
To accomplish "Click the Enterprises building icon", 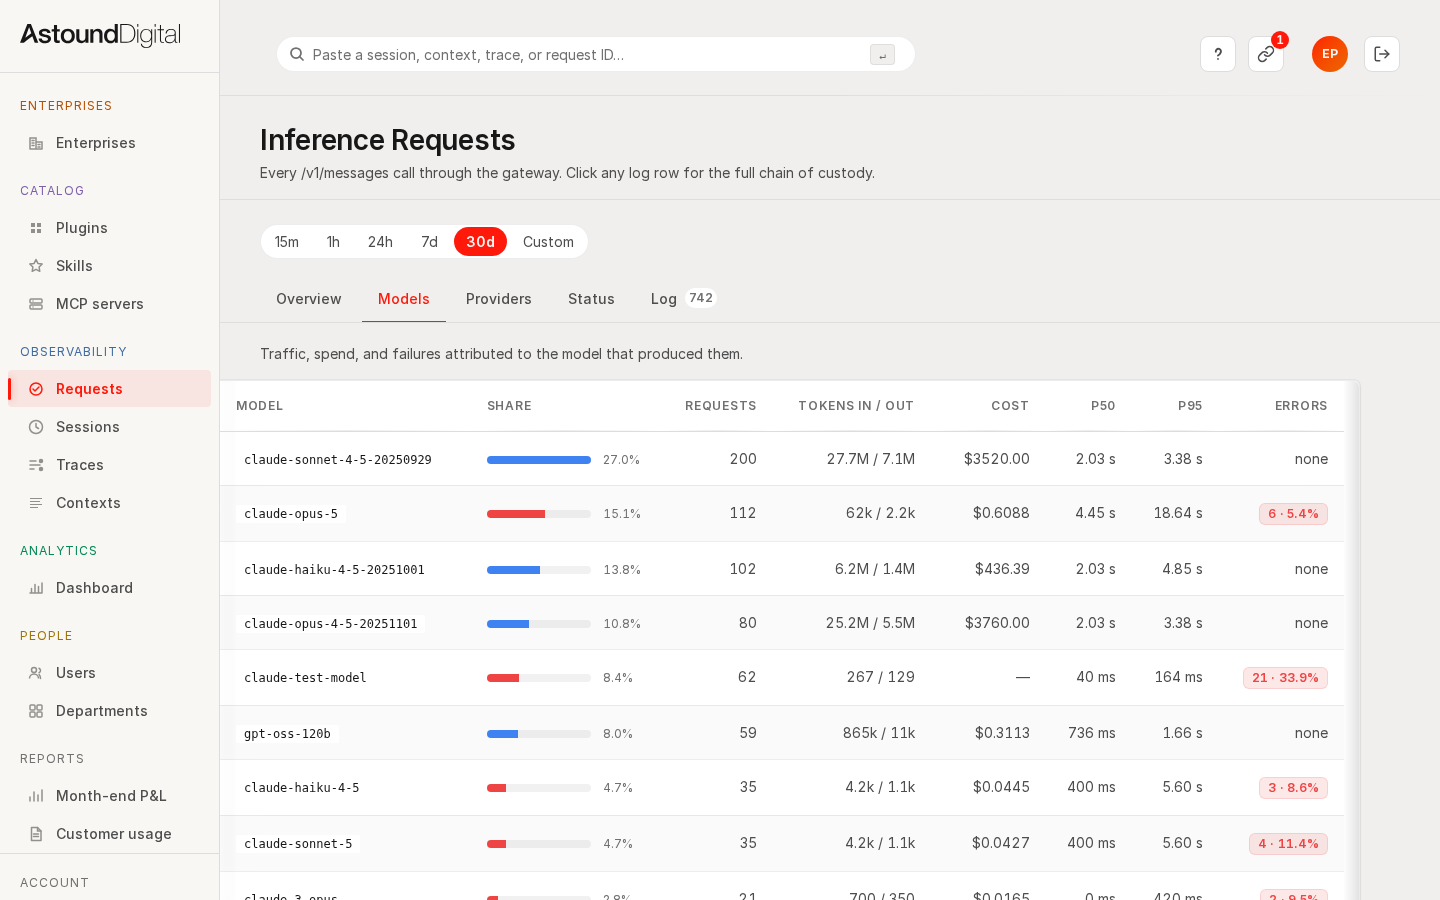I will point(36,143).
